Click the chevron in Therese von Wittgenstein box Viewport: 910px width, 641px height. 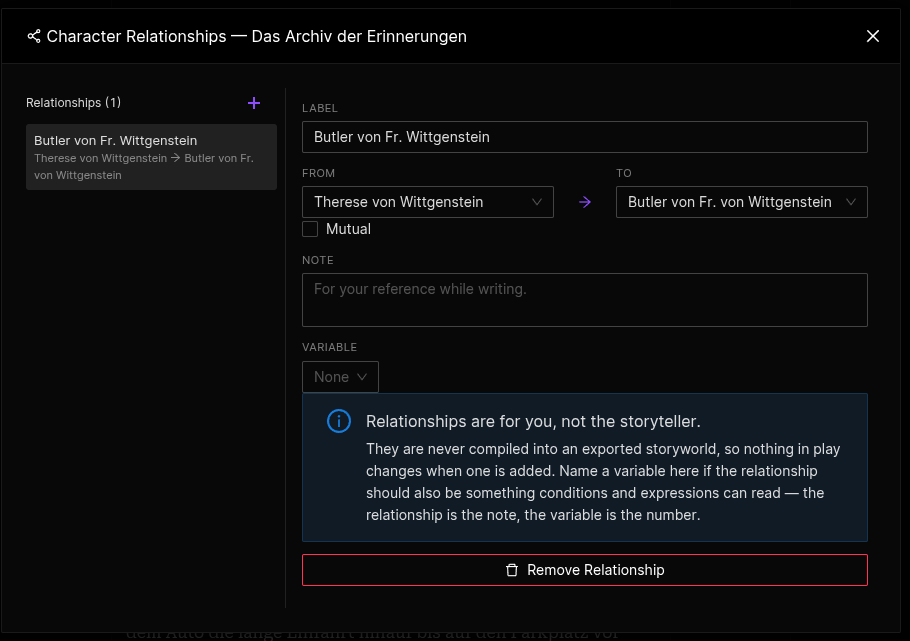pos(537,202)
